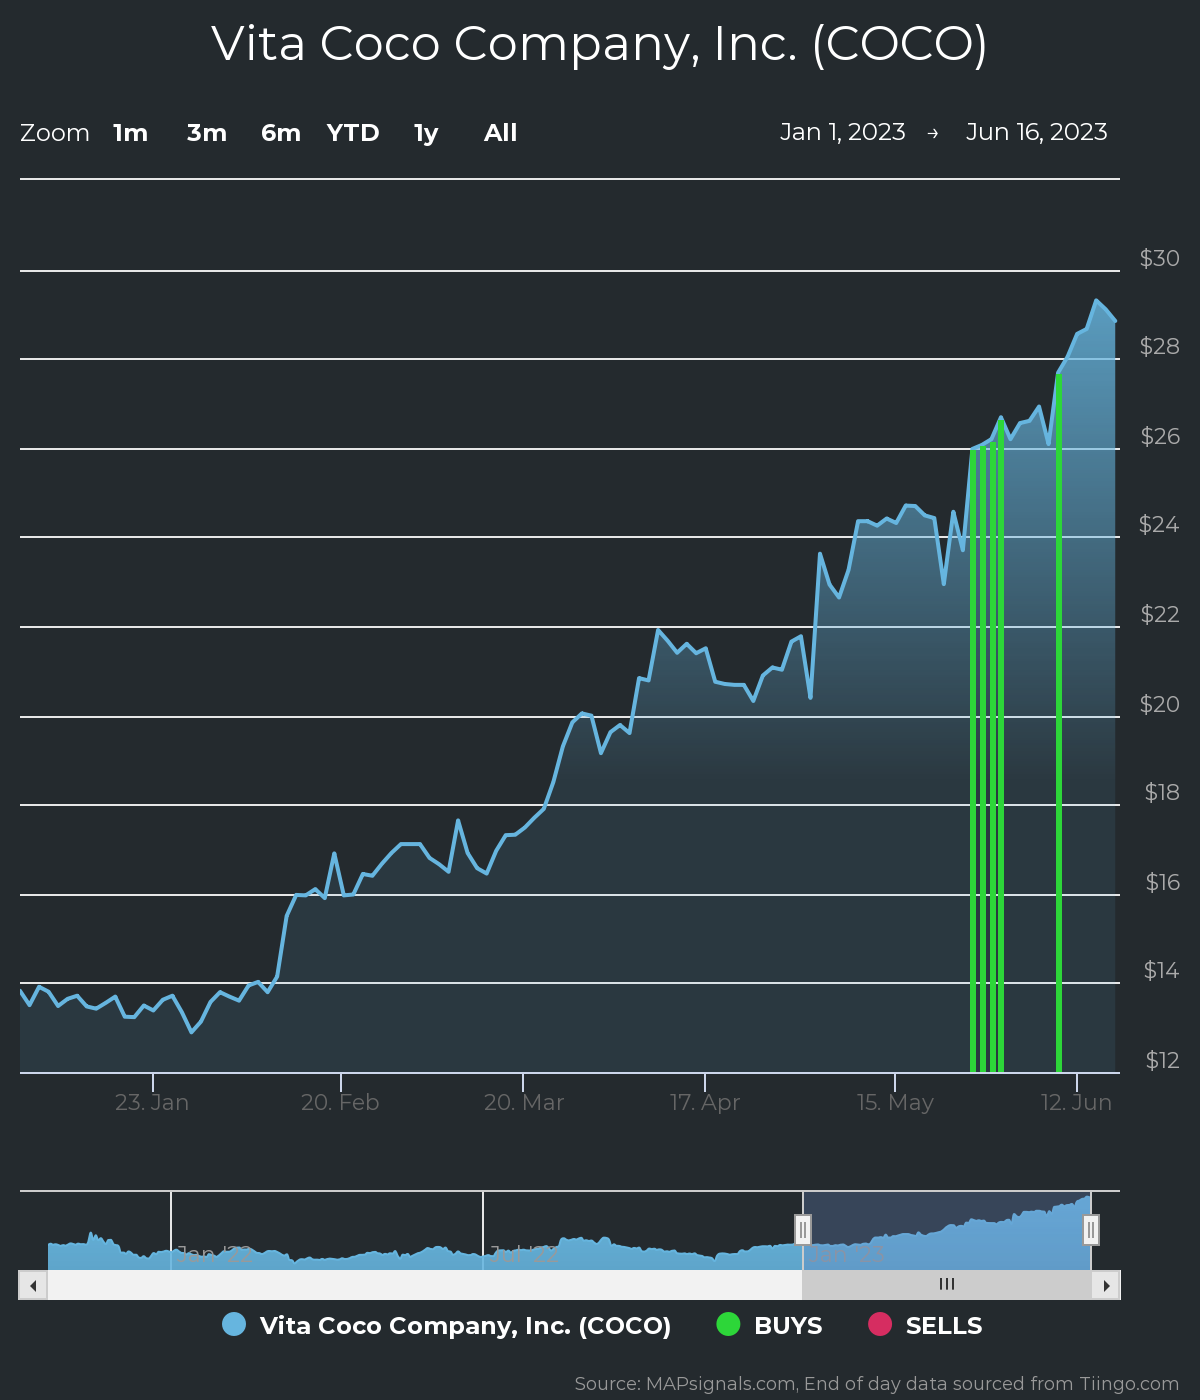Image resolution: width=1200 pixels, height=1400 pixels.
Task: Toggle the Vita Coco Company, Inc. (COCO) legend series
Action: coord(447,1325)
